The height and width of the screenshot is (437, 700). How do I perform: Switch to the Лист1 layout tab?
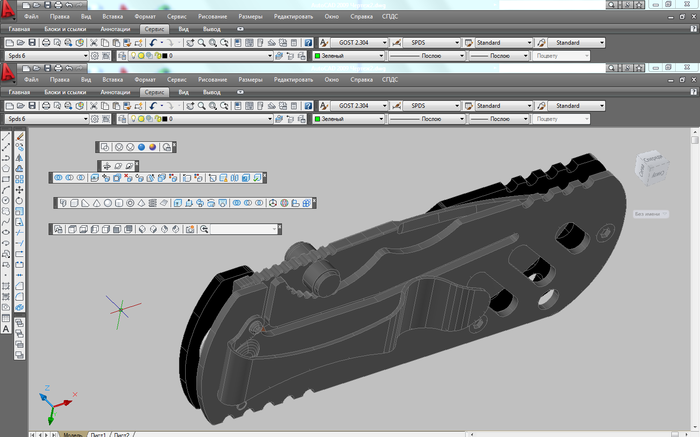(97, 434)
